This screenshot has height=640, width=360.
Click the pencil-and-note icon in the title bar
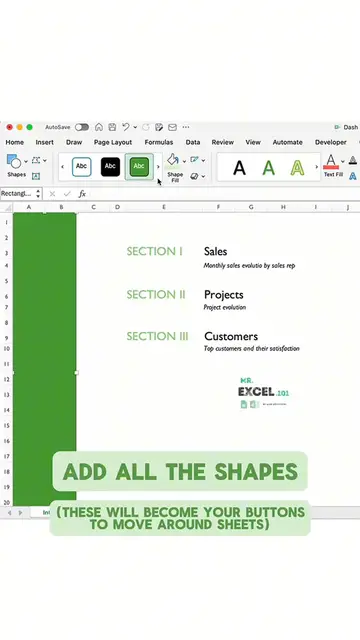pos(159,127)
